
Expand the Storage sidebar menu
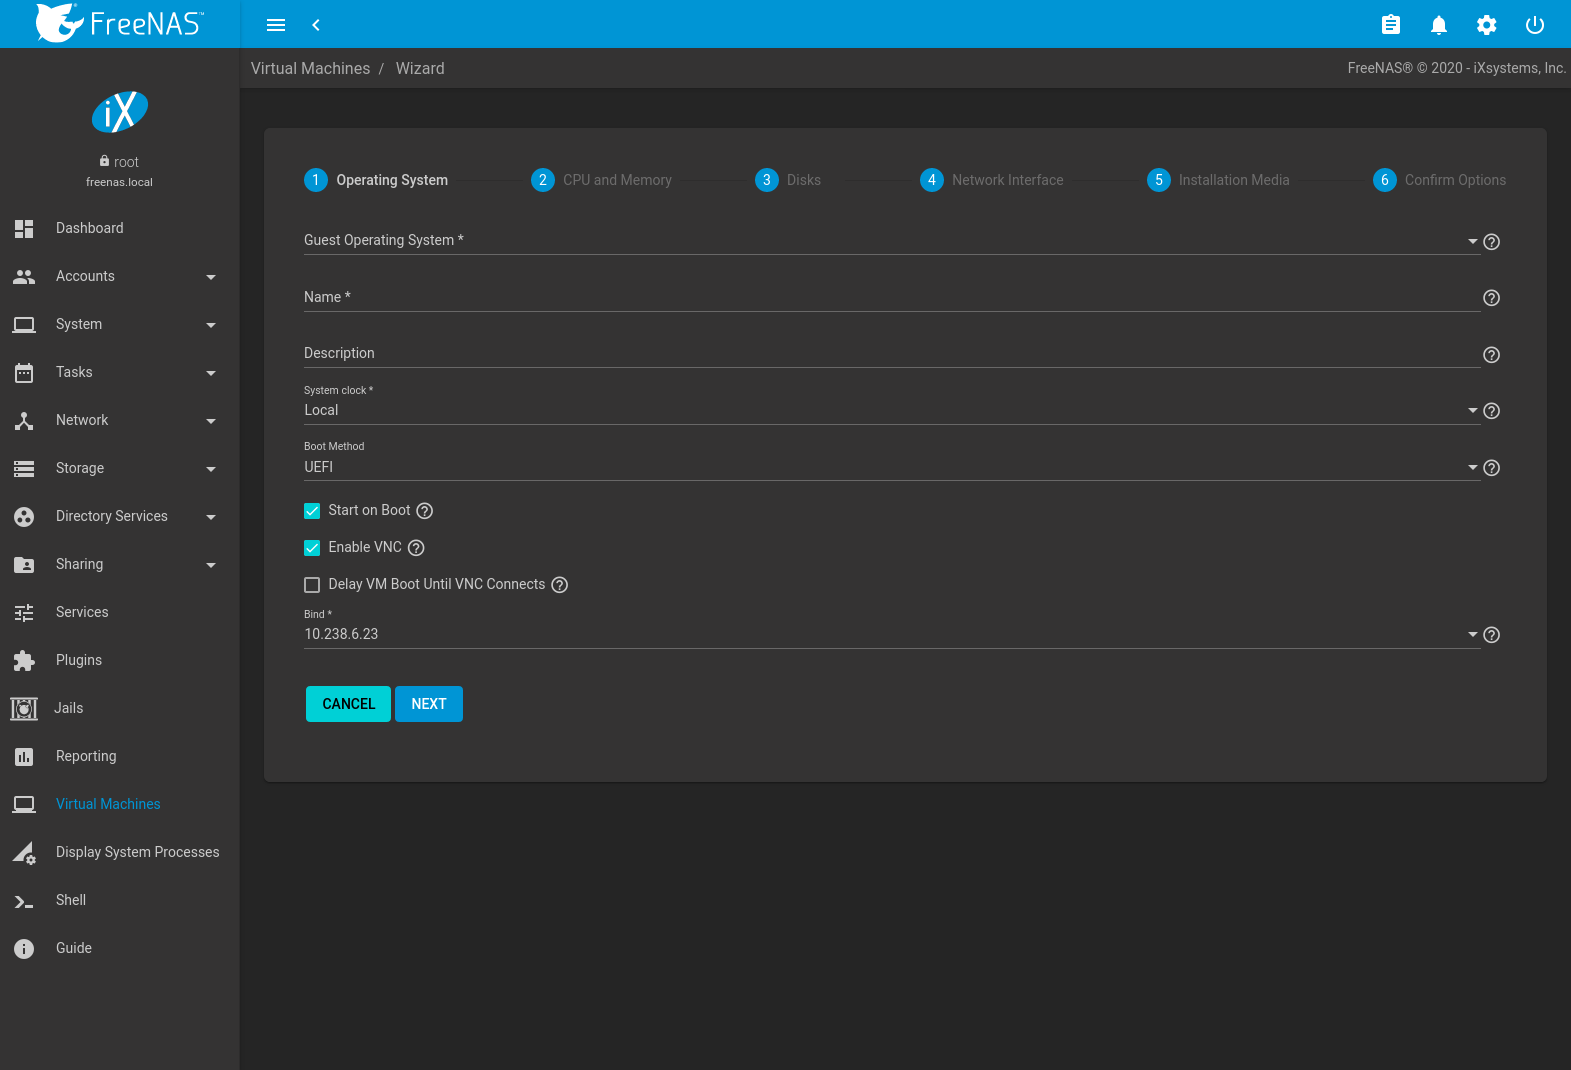point(115,468)
